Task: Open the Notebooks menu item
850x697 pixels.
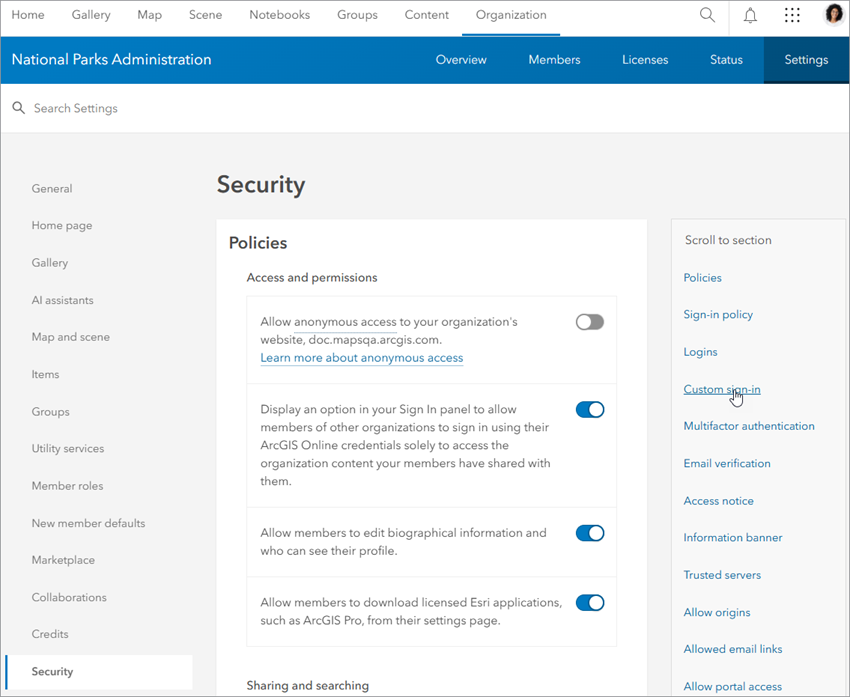Action: pos(279,15)
